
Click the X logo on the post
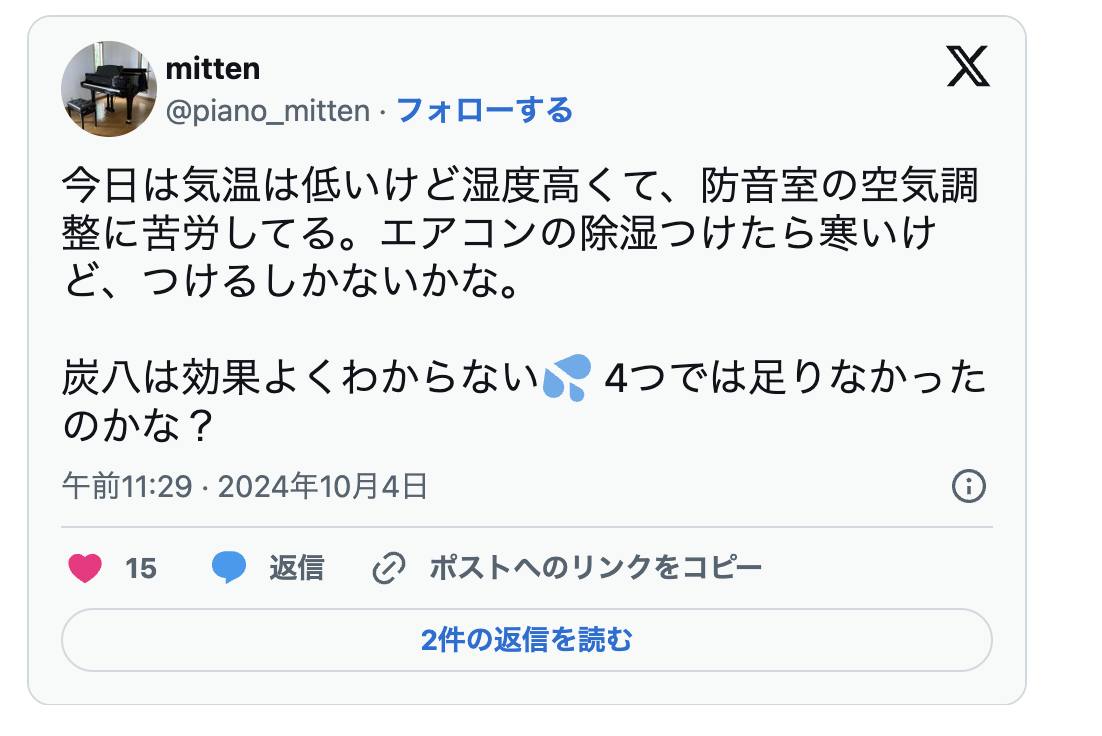967,69
